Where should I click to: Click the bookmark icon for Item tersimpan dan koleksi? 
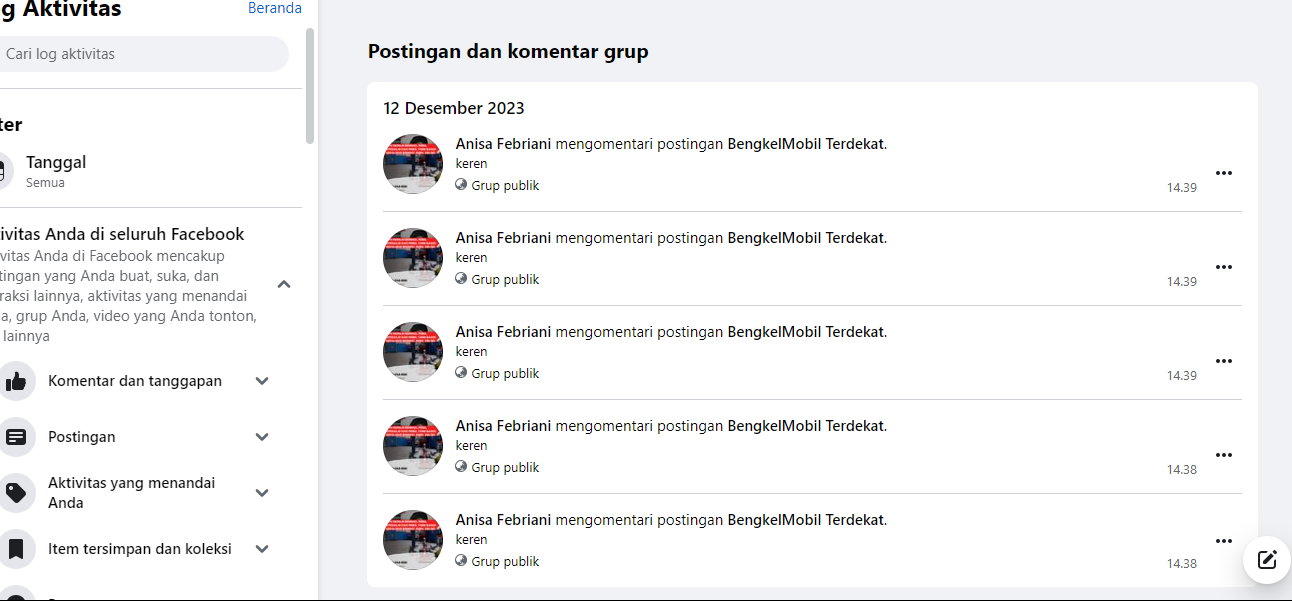[x=15, y=549]
